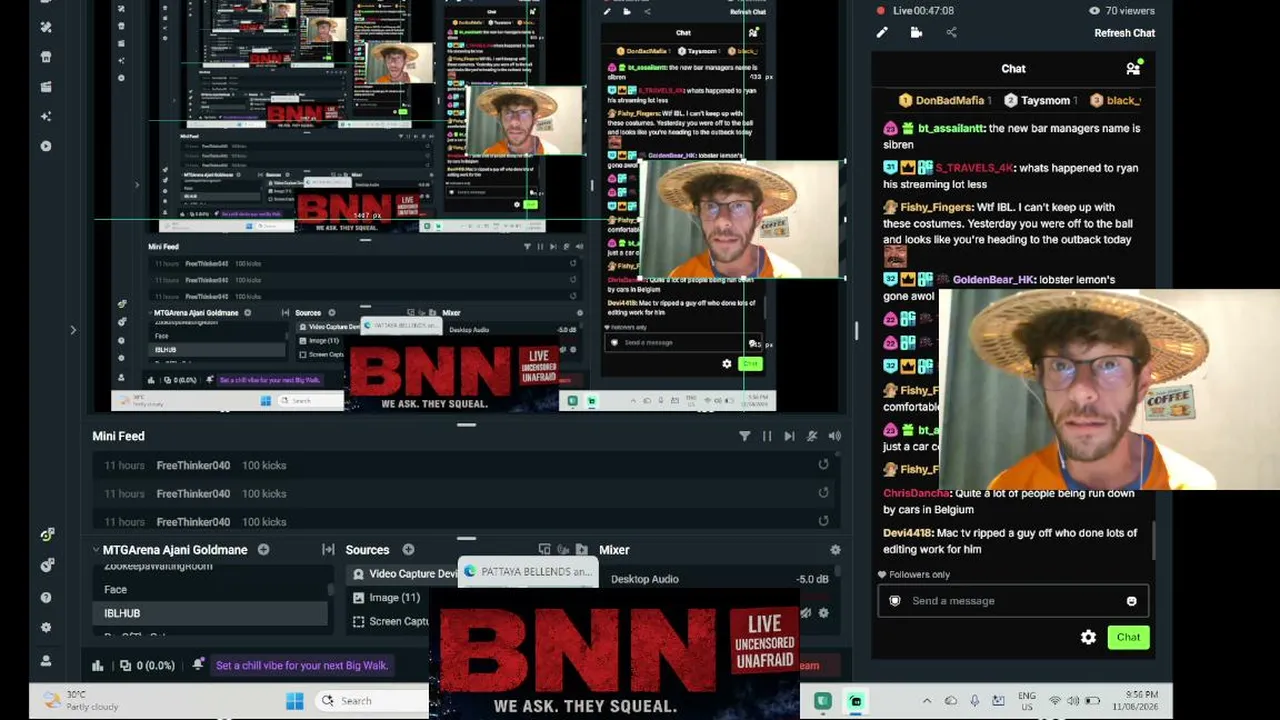Screen dimensions: 1280x720
Task: Pause the Mini Feed alert queue
Action: [x=767, y=436]
